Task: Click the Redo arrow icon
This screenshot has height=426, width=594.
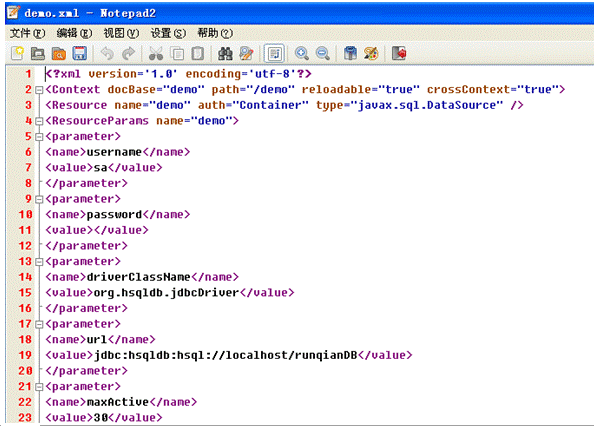Action: point(128,53)
